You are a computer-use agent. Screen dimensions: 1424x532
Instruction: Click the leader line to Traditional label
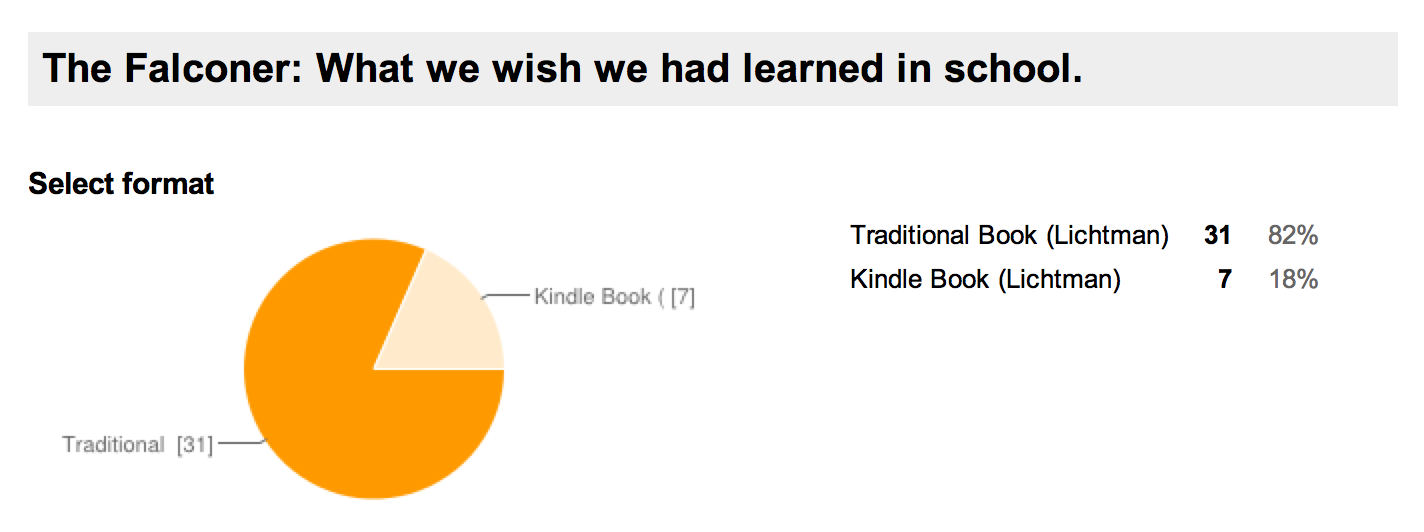click(x=238, y=444)
